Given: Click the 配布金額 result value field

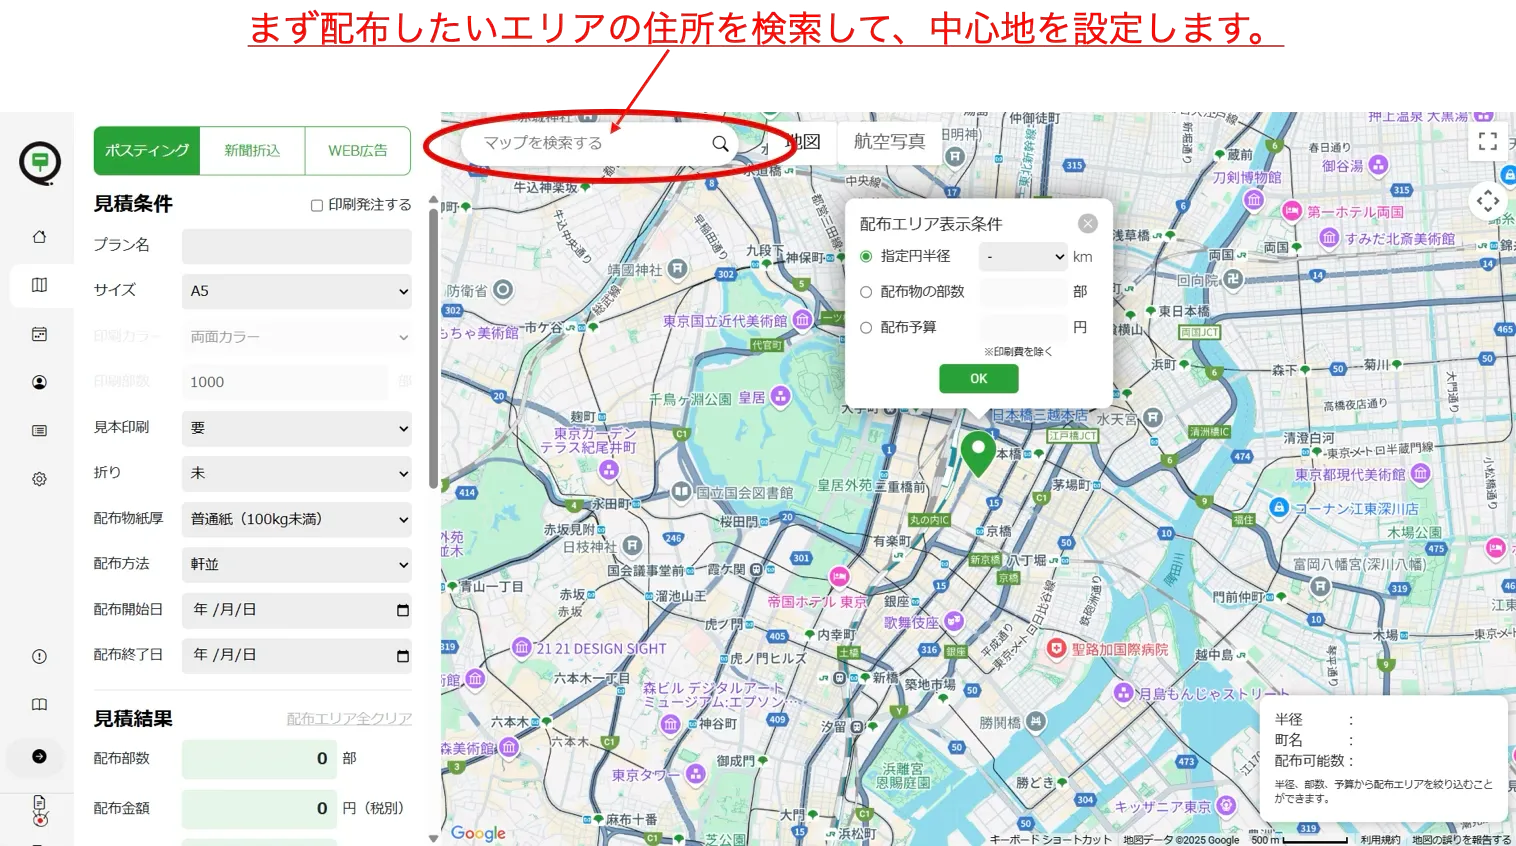Looking at the screenshot, I should [260, 809].
